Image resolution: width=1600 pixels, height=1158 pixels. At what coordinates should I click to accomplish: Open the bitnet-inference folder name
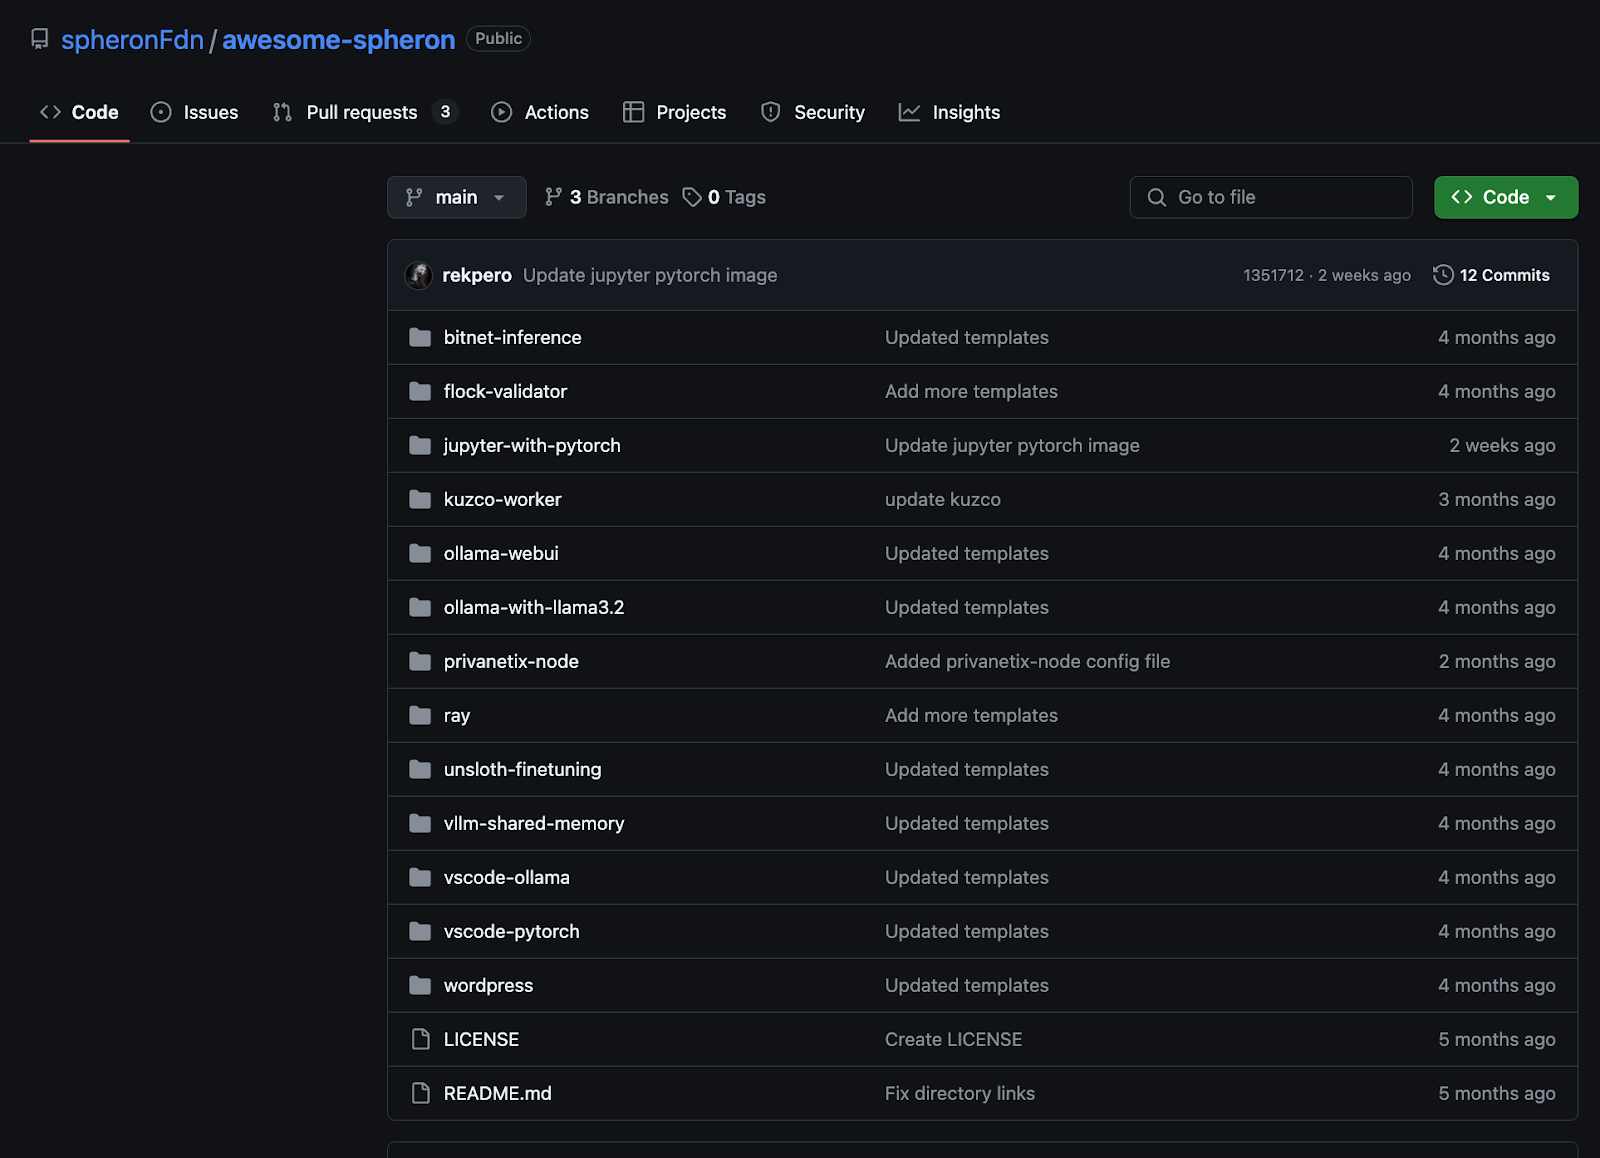pos(513,337)
